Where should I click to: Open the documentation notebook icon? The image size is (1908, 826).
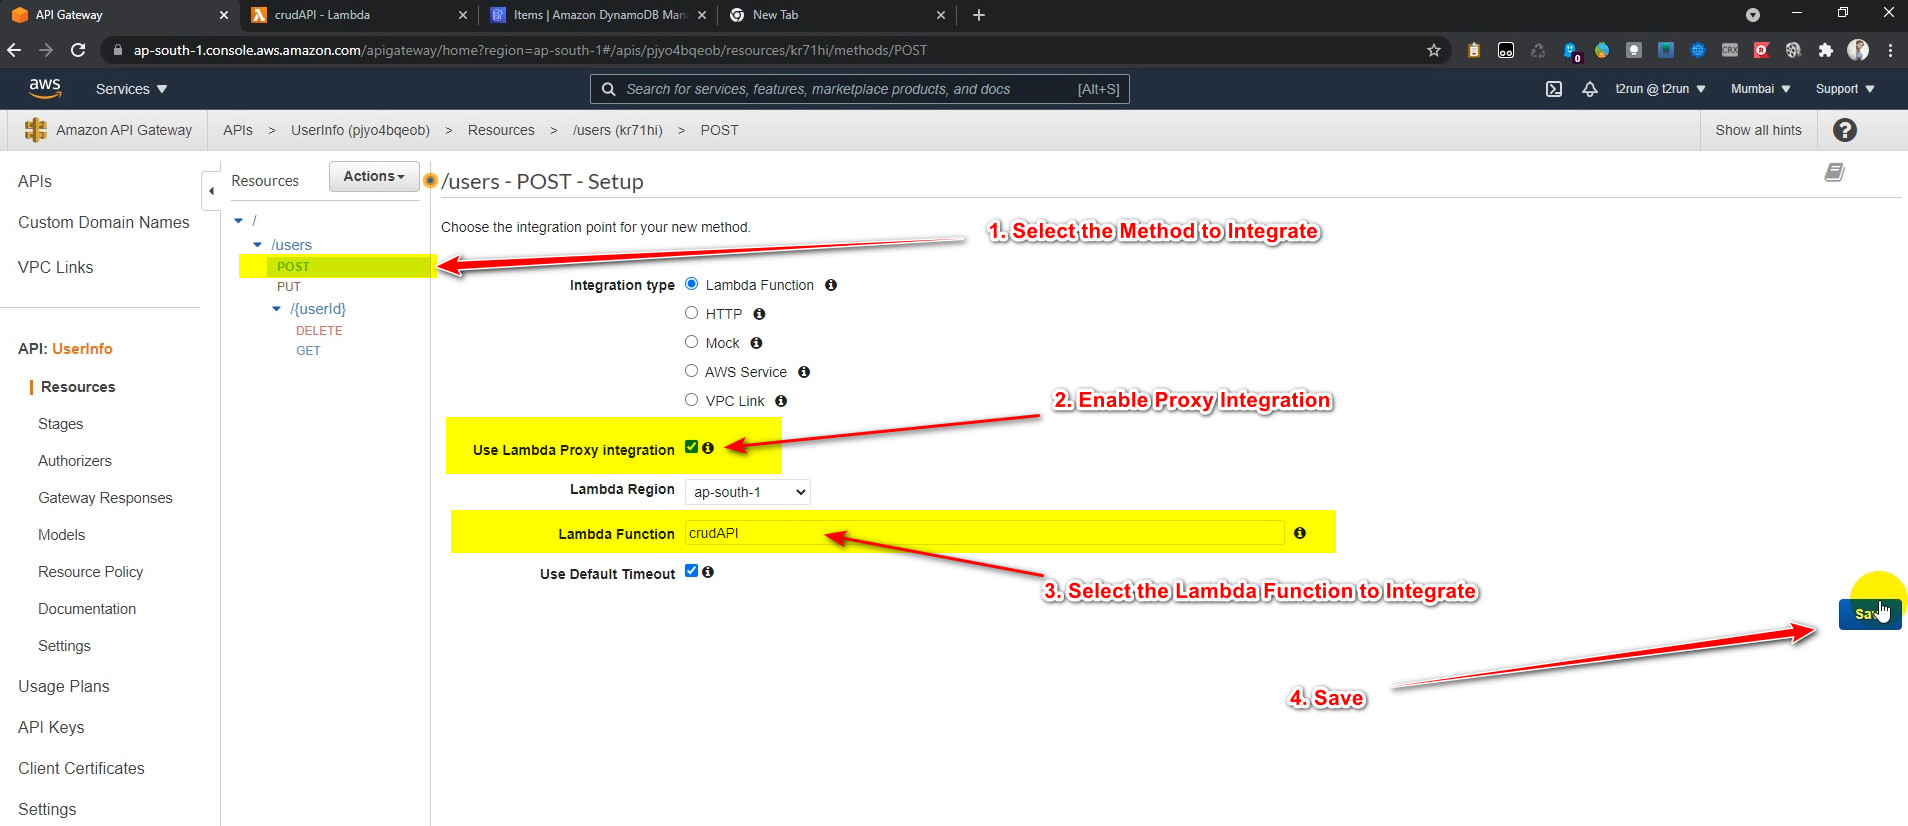pos(1835,172)
